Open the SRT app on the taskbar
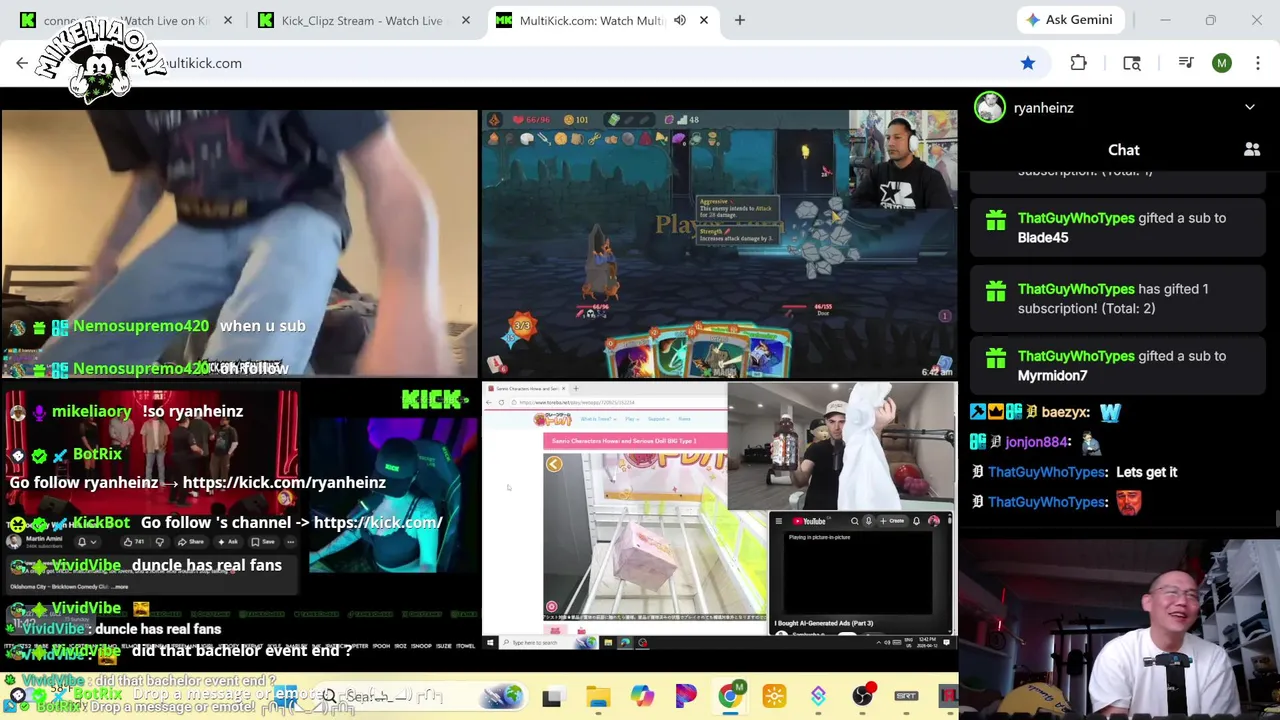Image resolution: width=1280 pixels, height=720 pixels. [906, 696]
